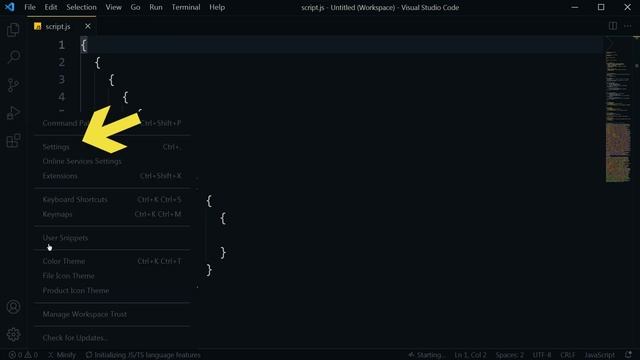This screenshot has height=360, width=640.
Task: Open the Run and Debug view icon
Action: [x=13, y=113]
